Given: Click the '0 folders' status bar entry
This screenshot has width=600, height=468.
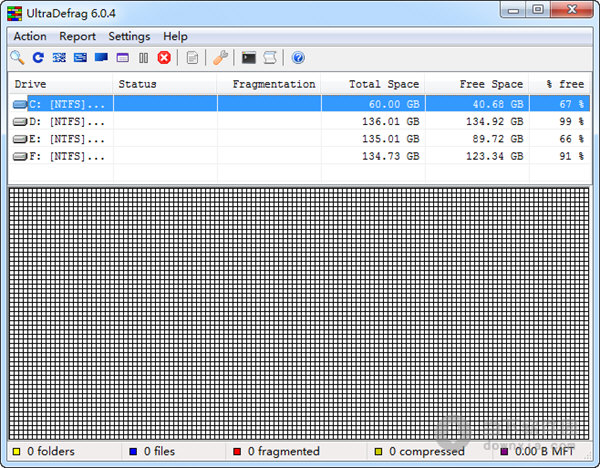Looking at the screenshot, I should pyautogui.click(x=51, y=452).
